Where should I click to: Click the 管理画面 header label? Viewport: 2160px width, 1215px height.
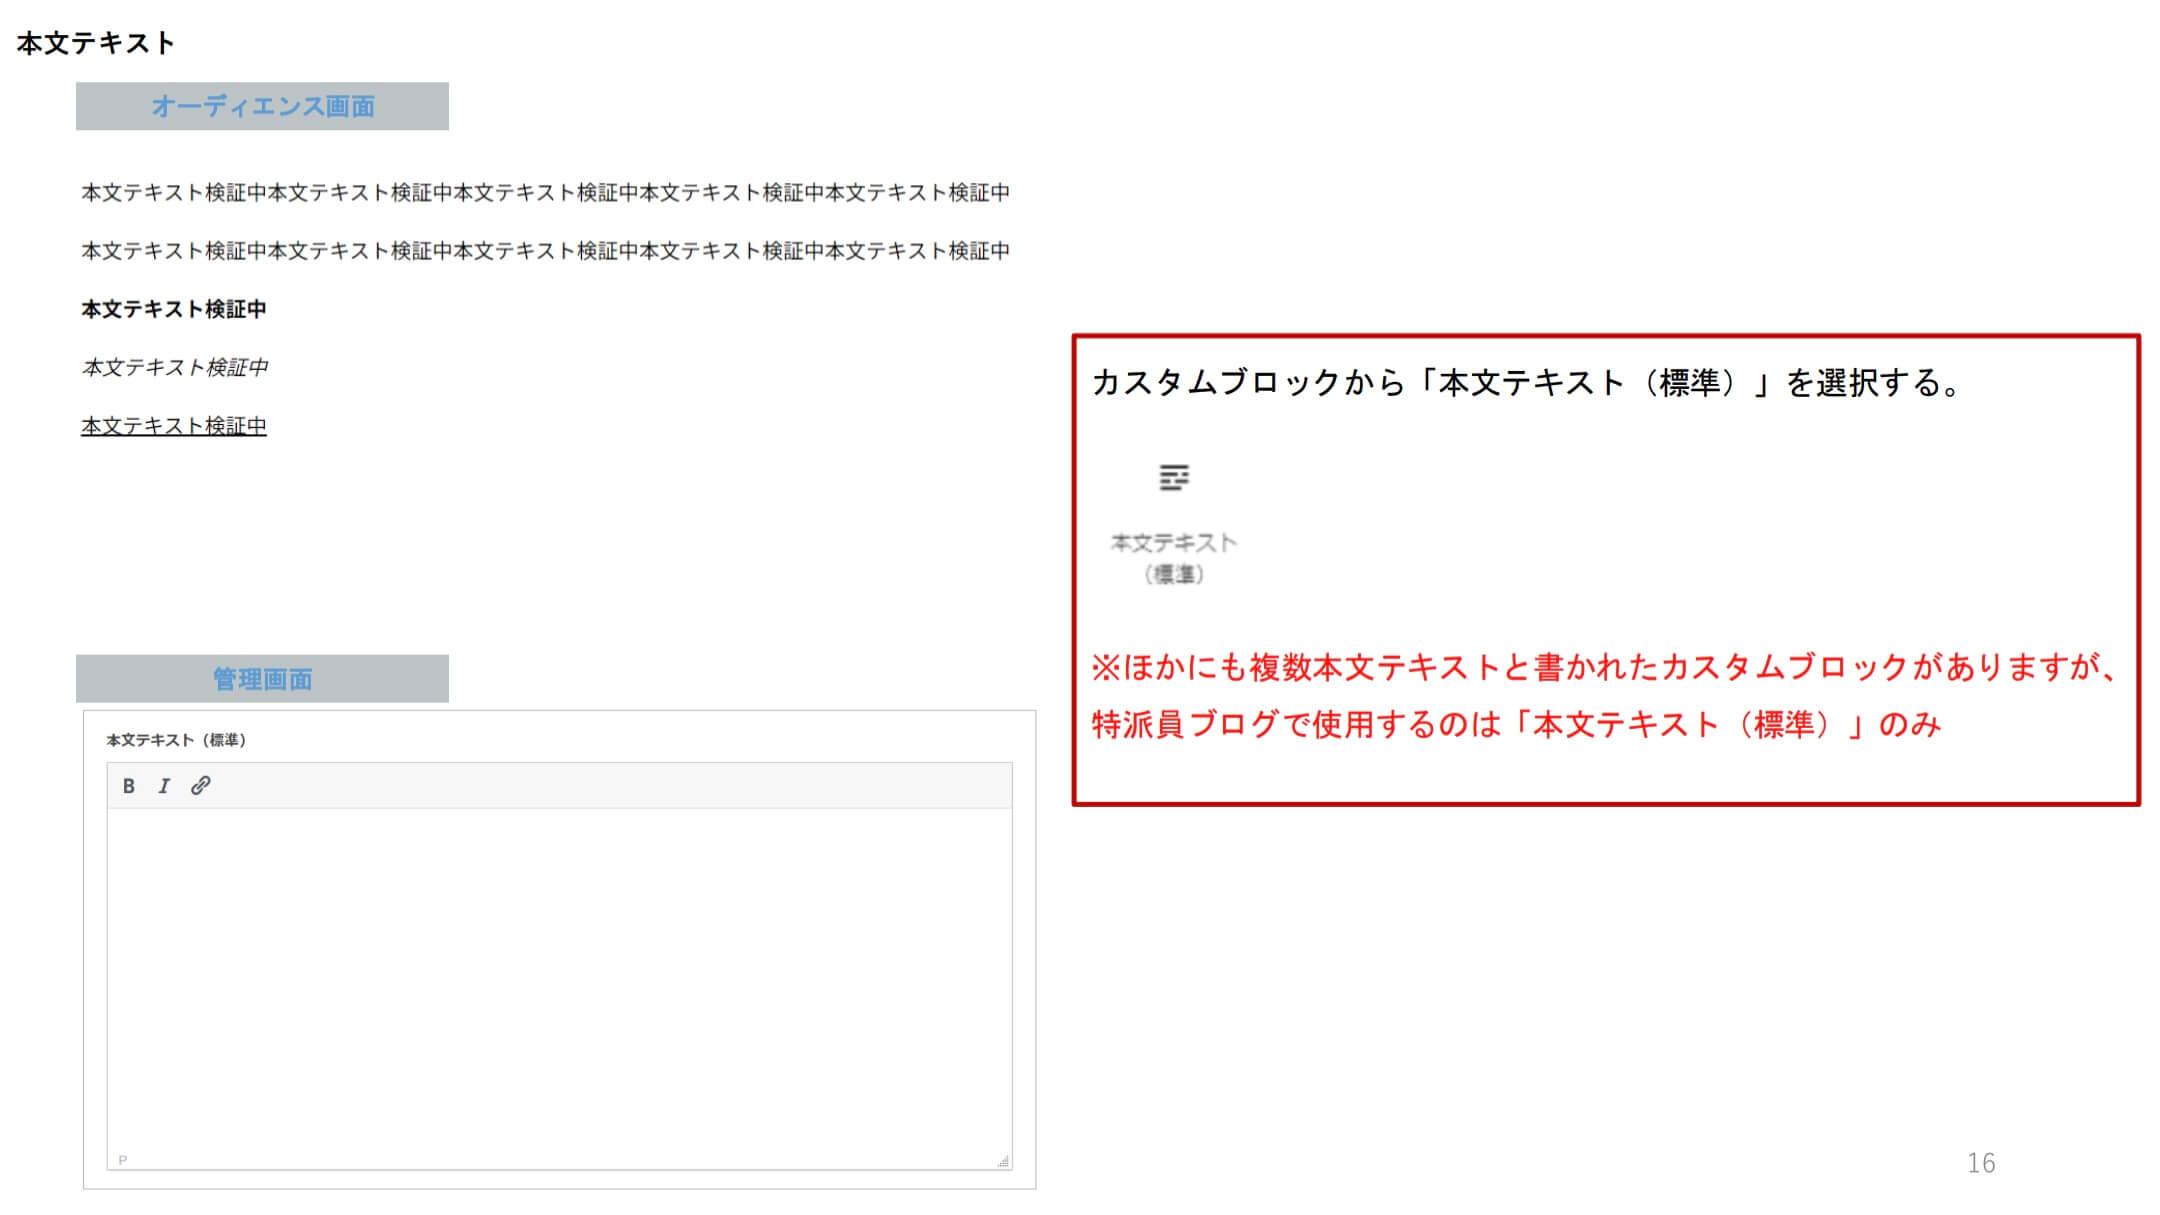(262, 679)
